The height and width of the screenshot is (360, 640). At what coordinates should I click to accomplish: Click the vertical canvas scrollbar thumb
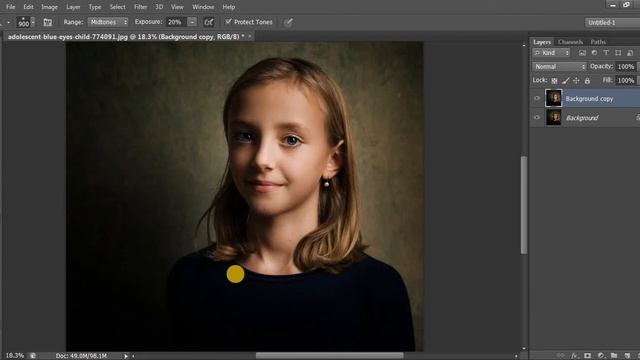[524, 205]
